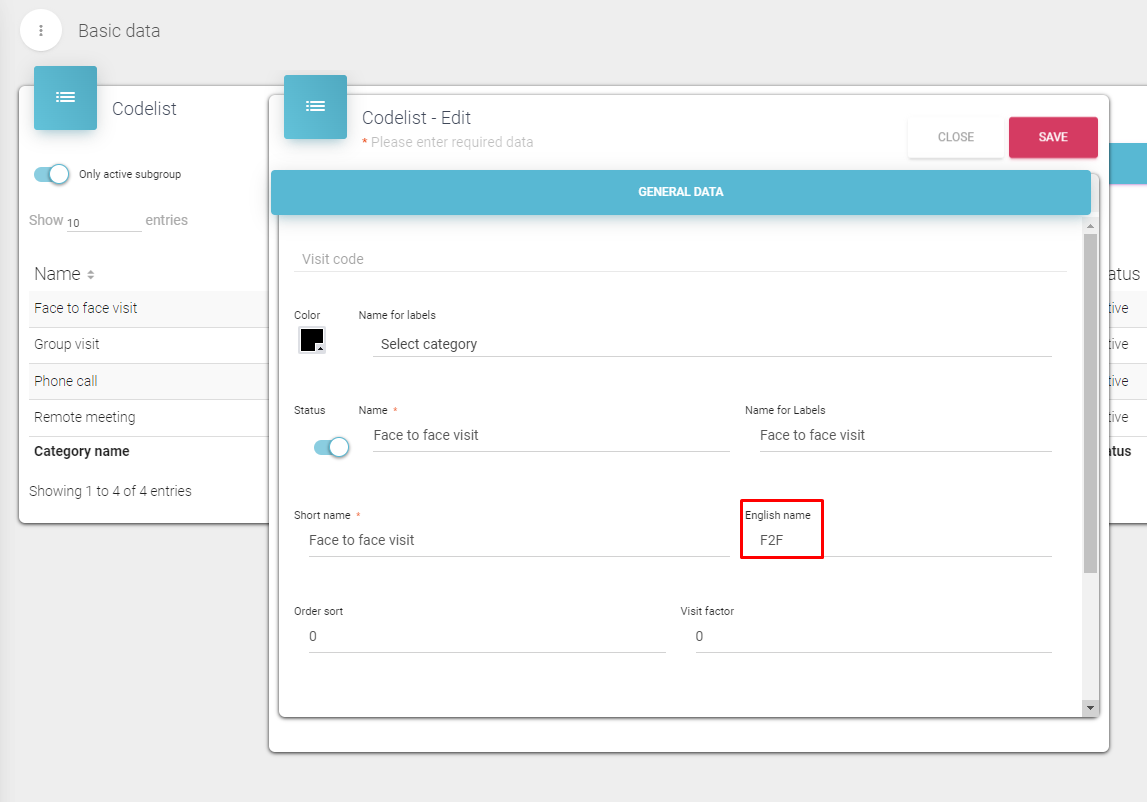Image resolution: width=1147 pixels, height=802 pixels.
Task: Click the Visit factor input field
Action: (x=872, y=637)
